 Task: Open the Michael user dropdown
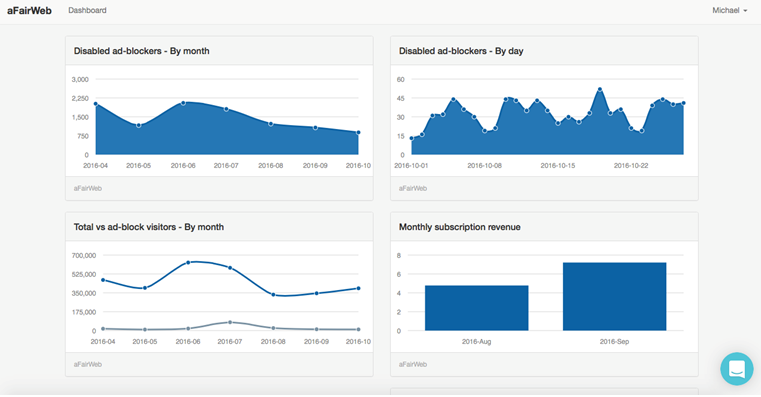(x=729, y=10)
